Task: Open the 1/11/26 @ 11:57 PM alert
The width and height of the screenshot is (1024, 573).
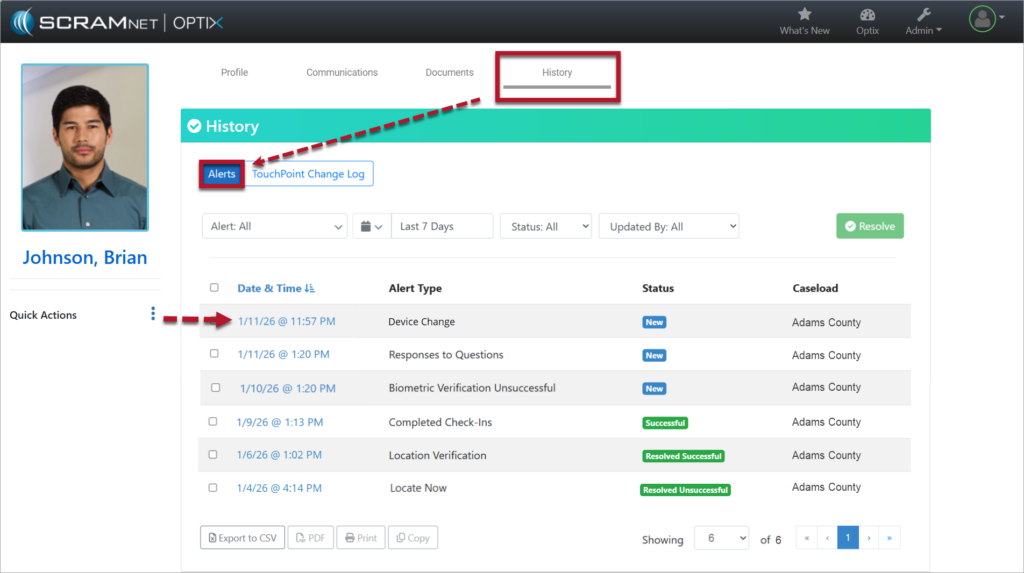Action: 286,322
